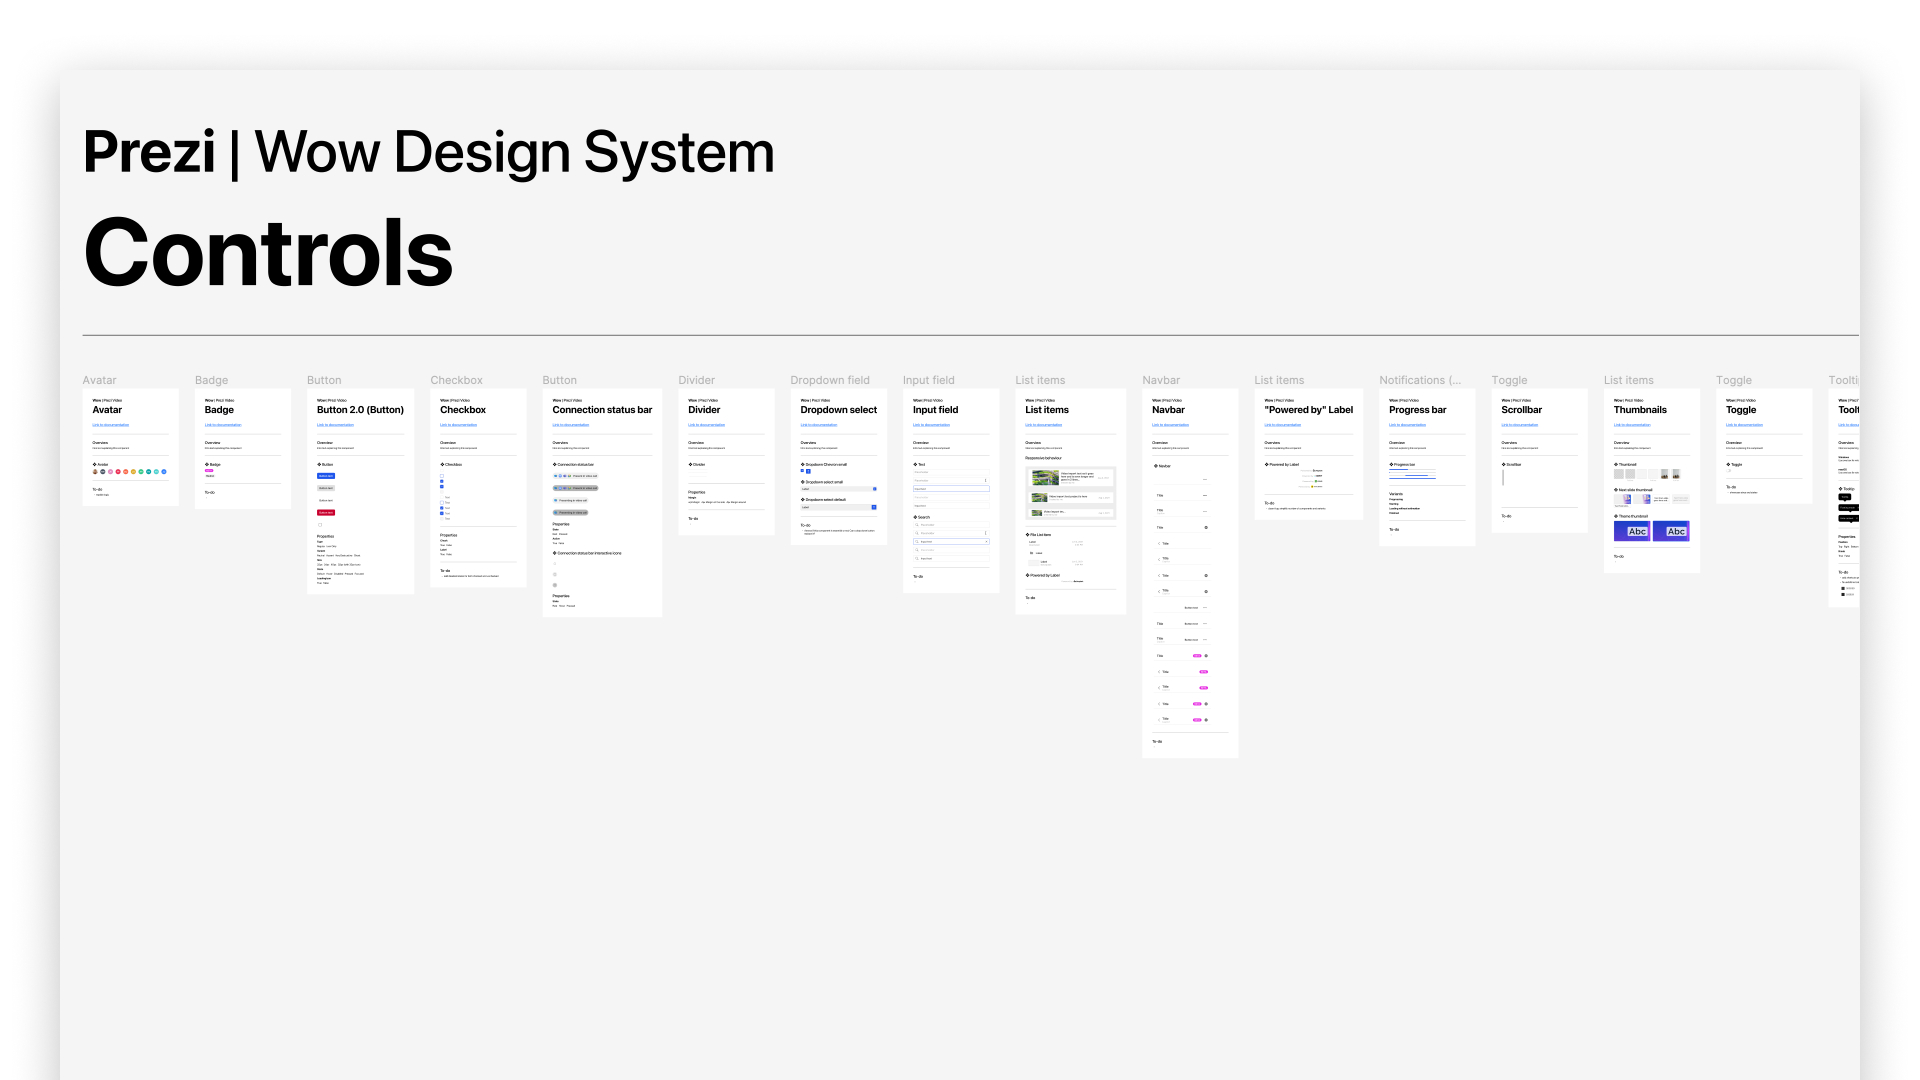Click the blue dropdown chevron small icon
This screenshot has width=1920, height=1080.
pos(802,471)
